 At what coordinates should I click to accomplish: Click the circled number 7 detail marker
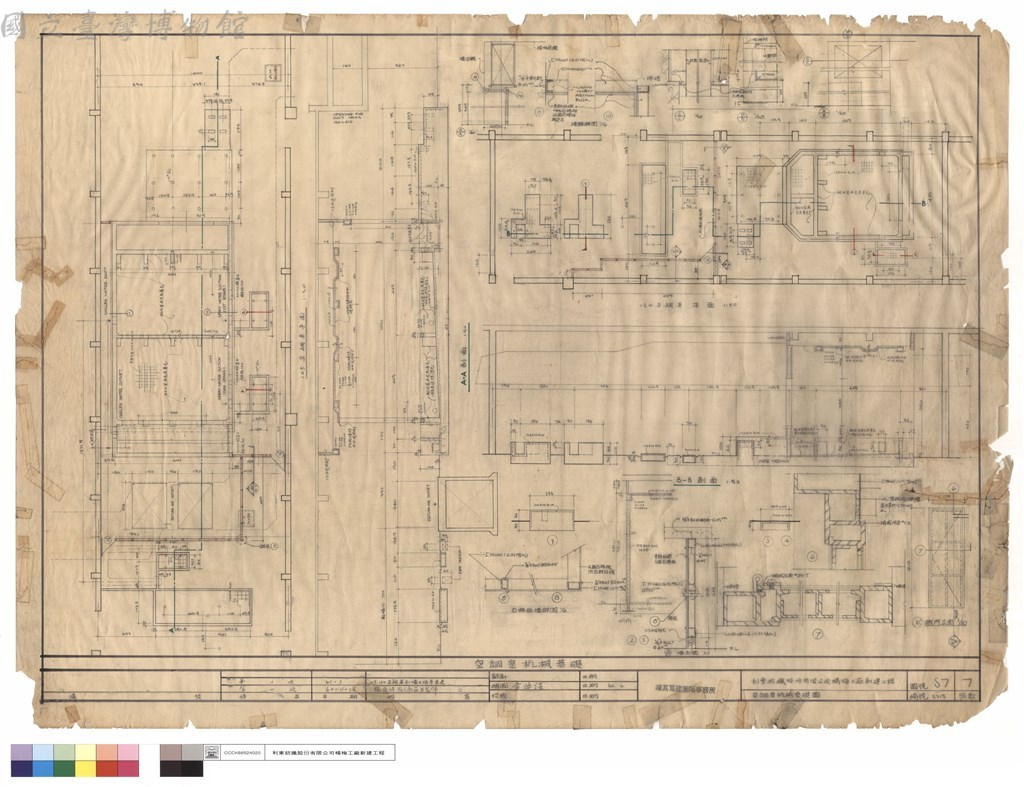pyautogui.click(x=816, y=634)
